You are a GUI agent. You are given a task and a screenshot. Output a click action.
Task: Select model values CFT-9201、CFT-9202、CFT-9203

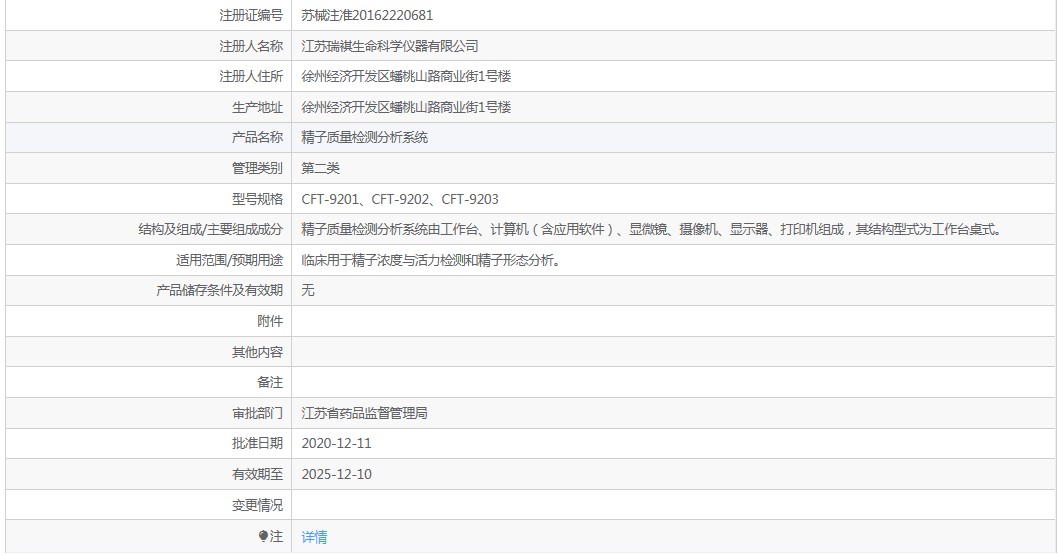point(400,199)
